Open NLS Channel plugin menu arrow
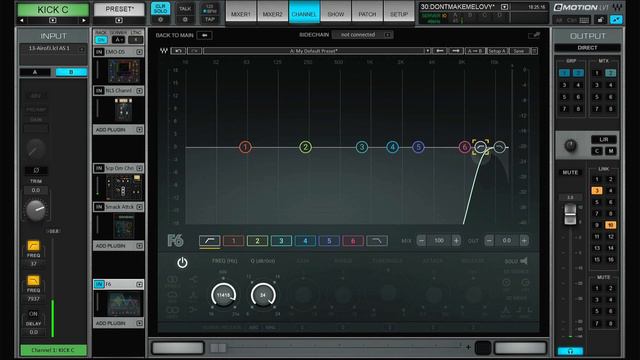 (x=140, y=91)
